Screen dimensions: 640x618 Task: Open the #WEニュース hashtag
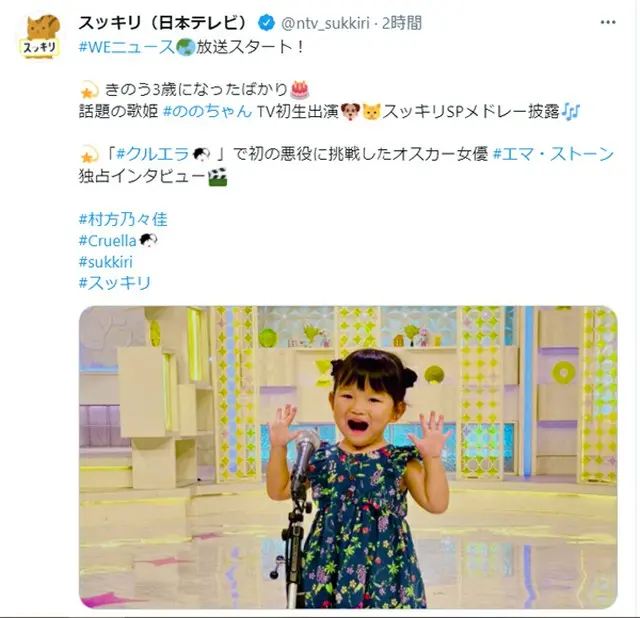click(x=127, y=47)
